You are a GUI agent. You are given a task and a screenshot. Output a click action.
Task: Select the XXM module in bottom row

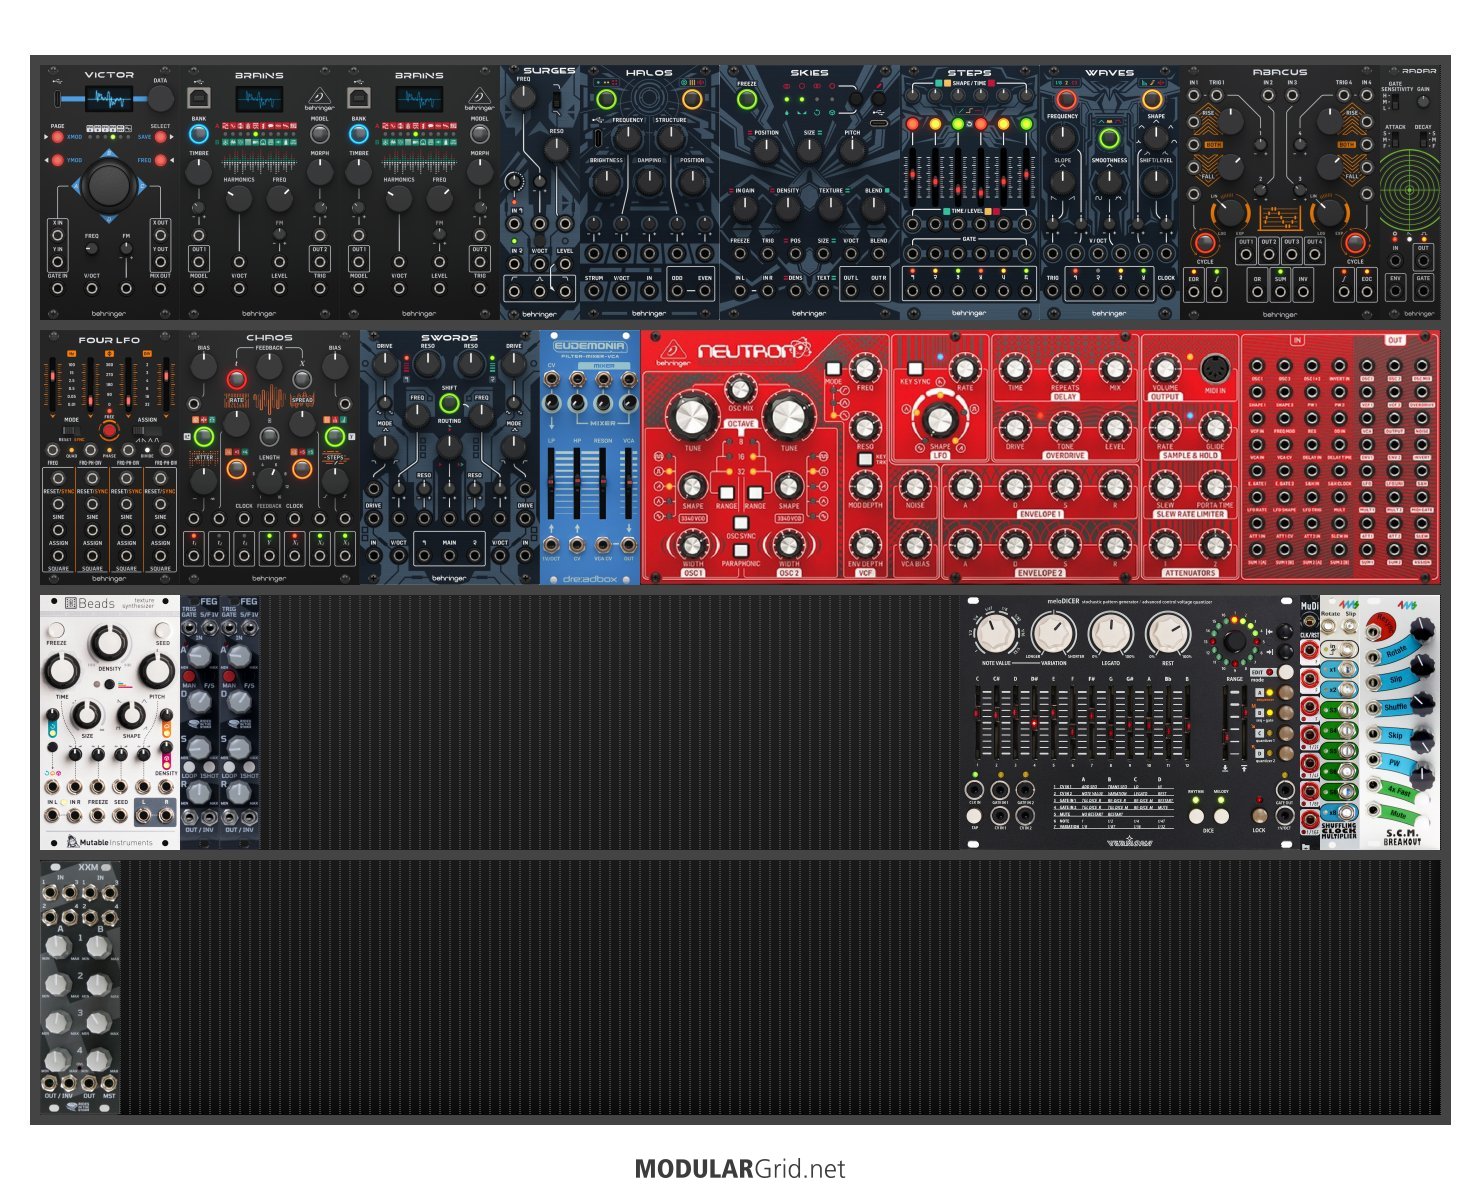[x=80, y=987]
